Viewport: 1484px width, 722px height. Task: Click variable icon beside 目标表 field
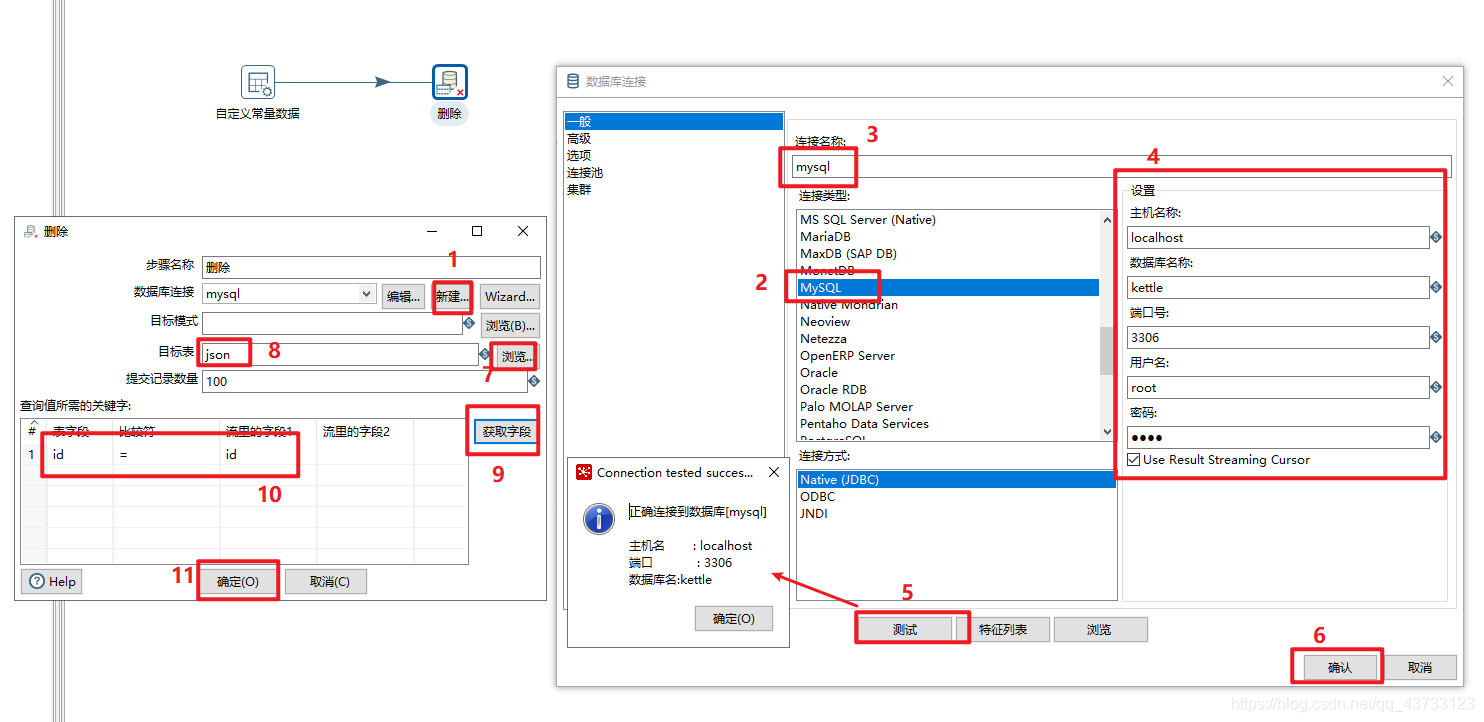(485, 354)
